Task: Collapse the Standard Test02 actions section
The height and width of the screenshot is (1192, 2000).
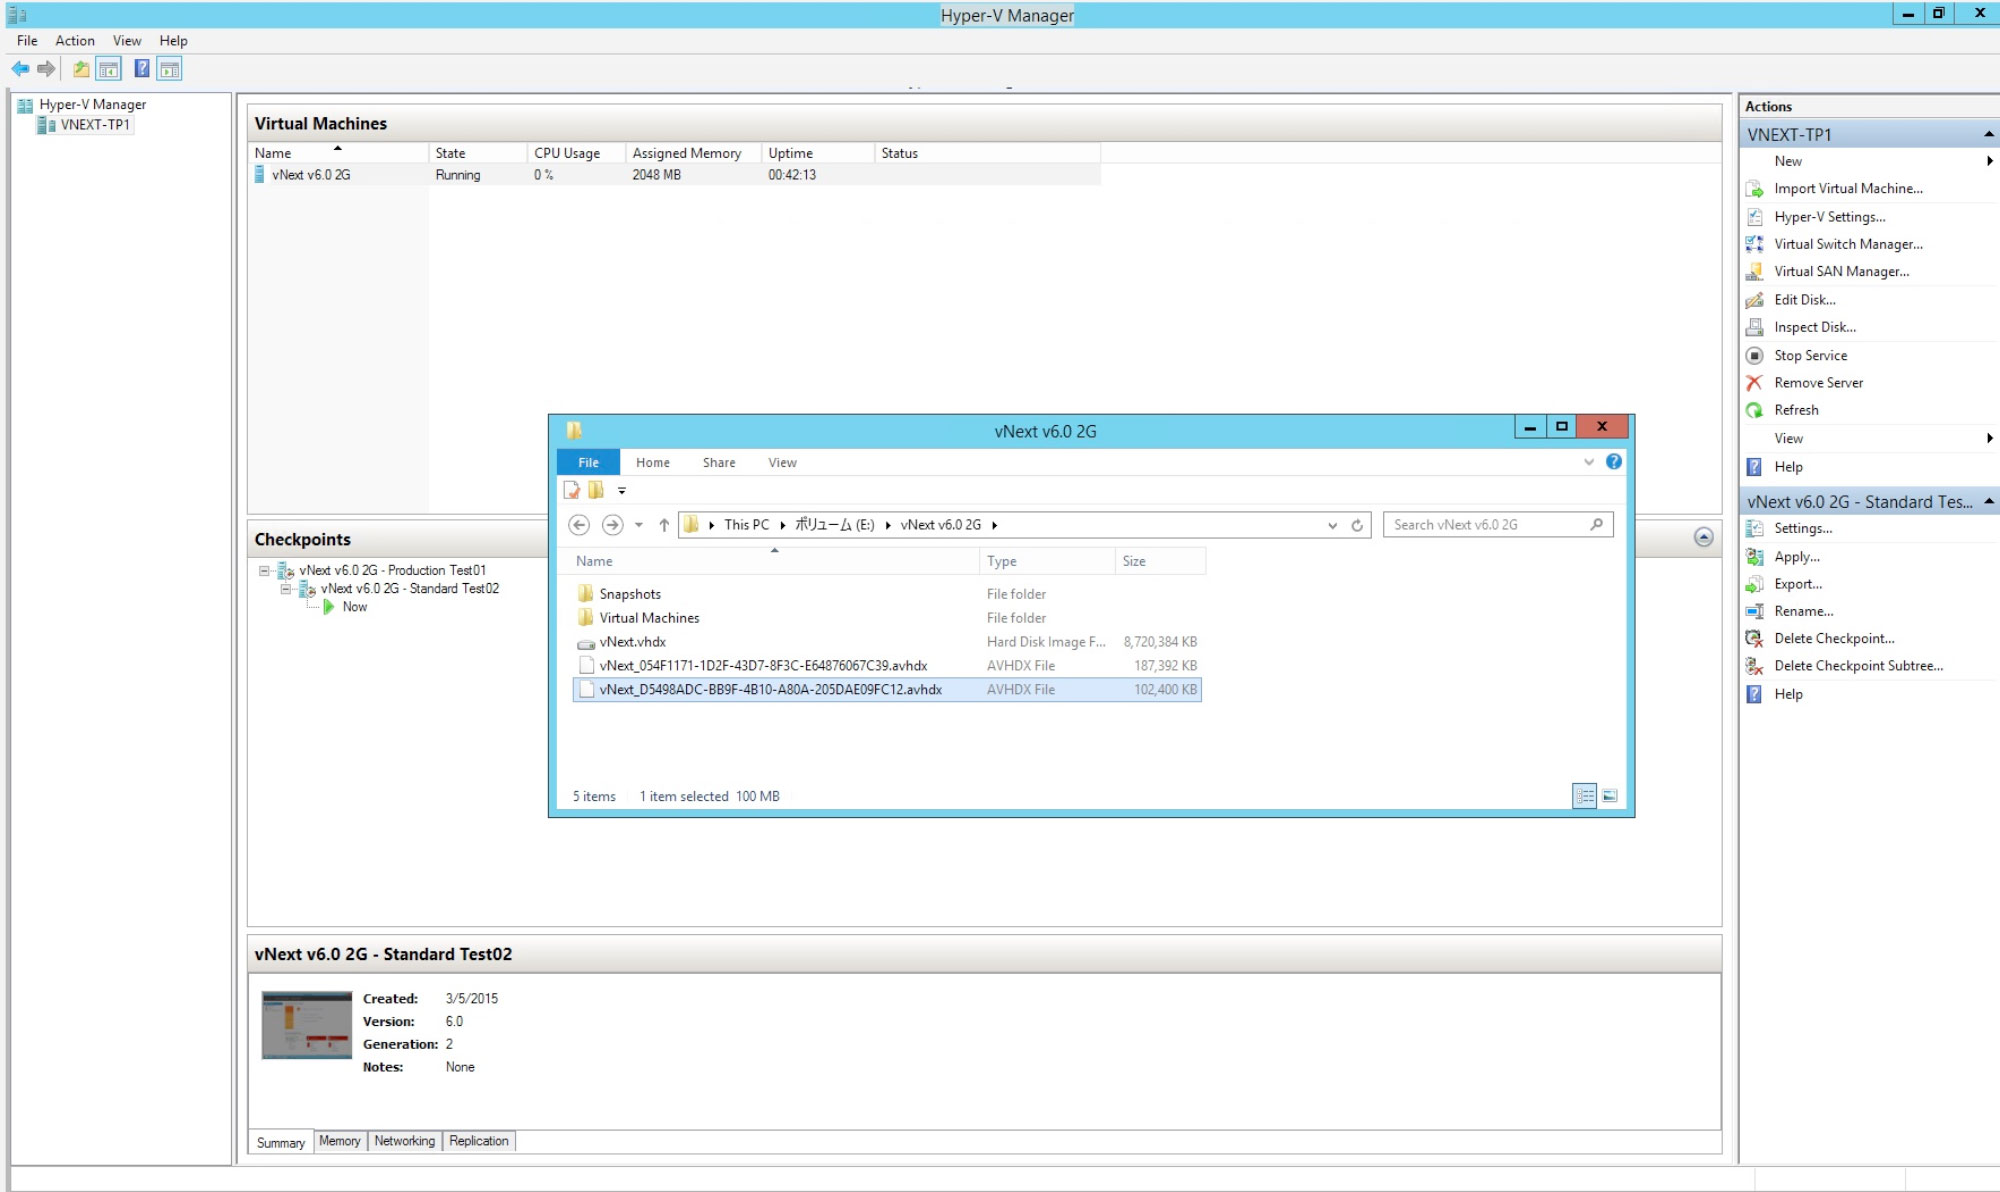Action: tap(1988, 501)
